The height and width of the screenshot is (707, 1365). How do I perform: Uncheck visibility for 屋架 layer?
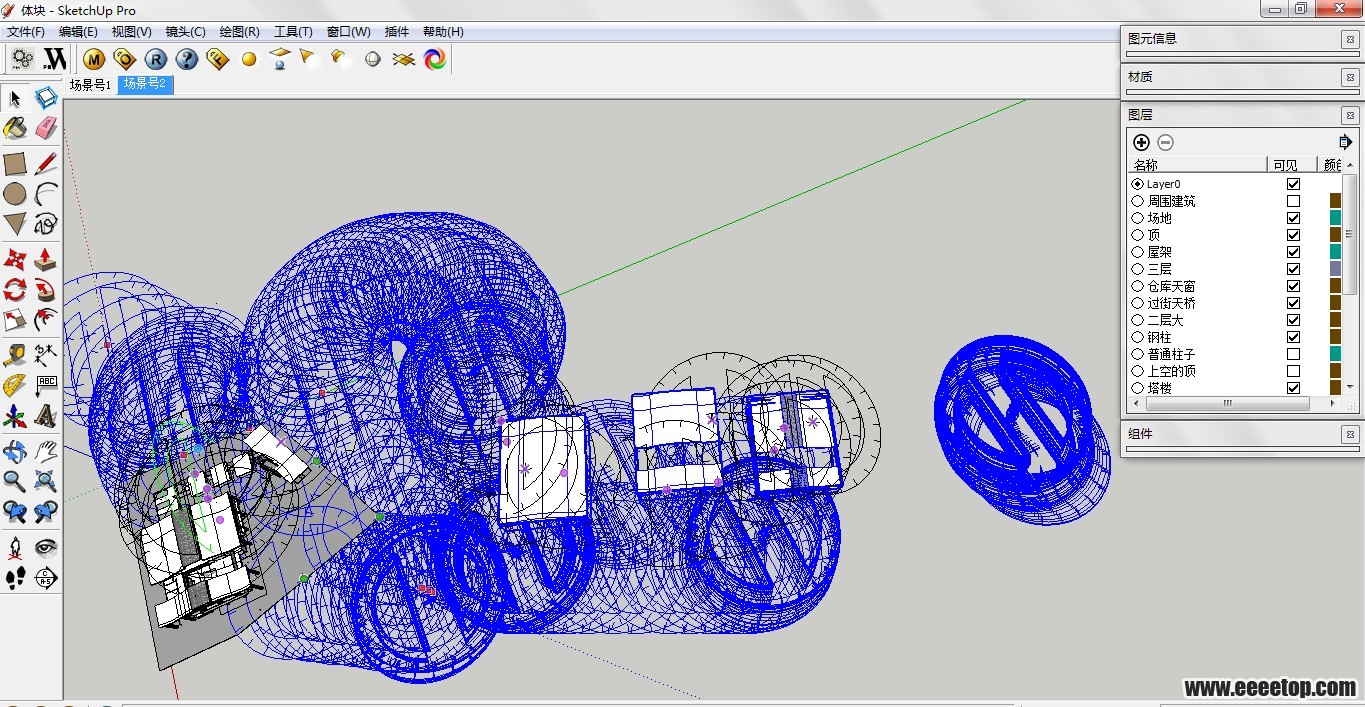(x=1293, y=252)
